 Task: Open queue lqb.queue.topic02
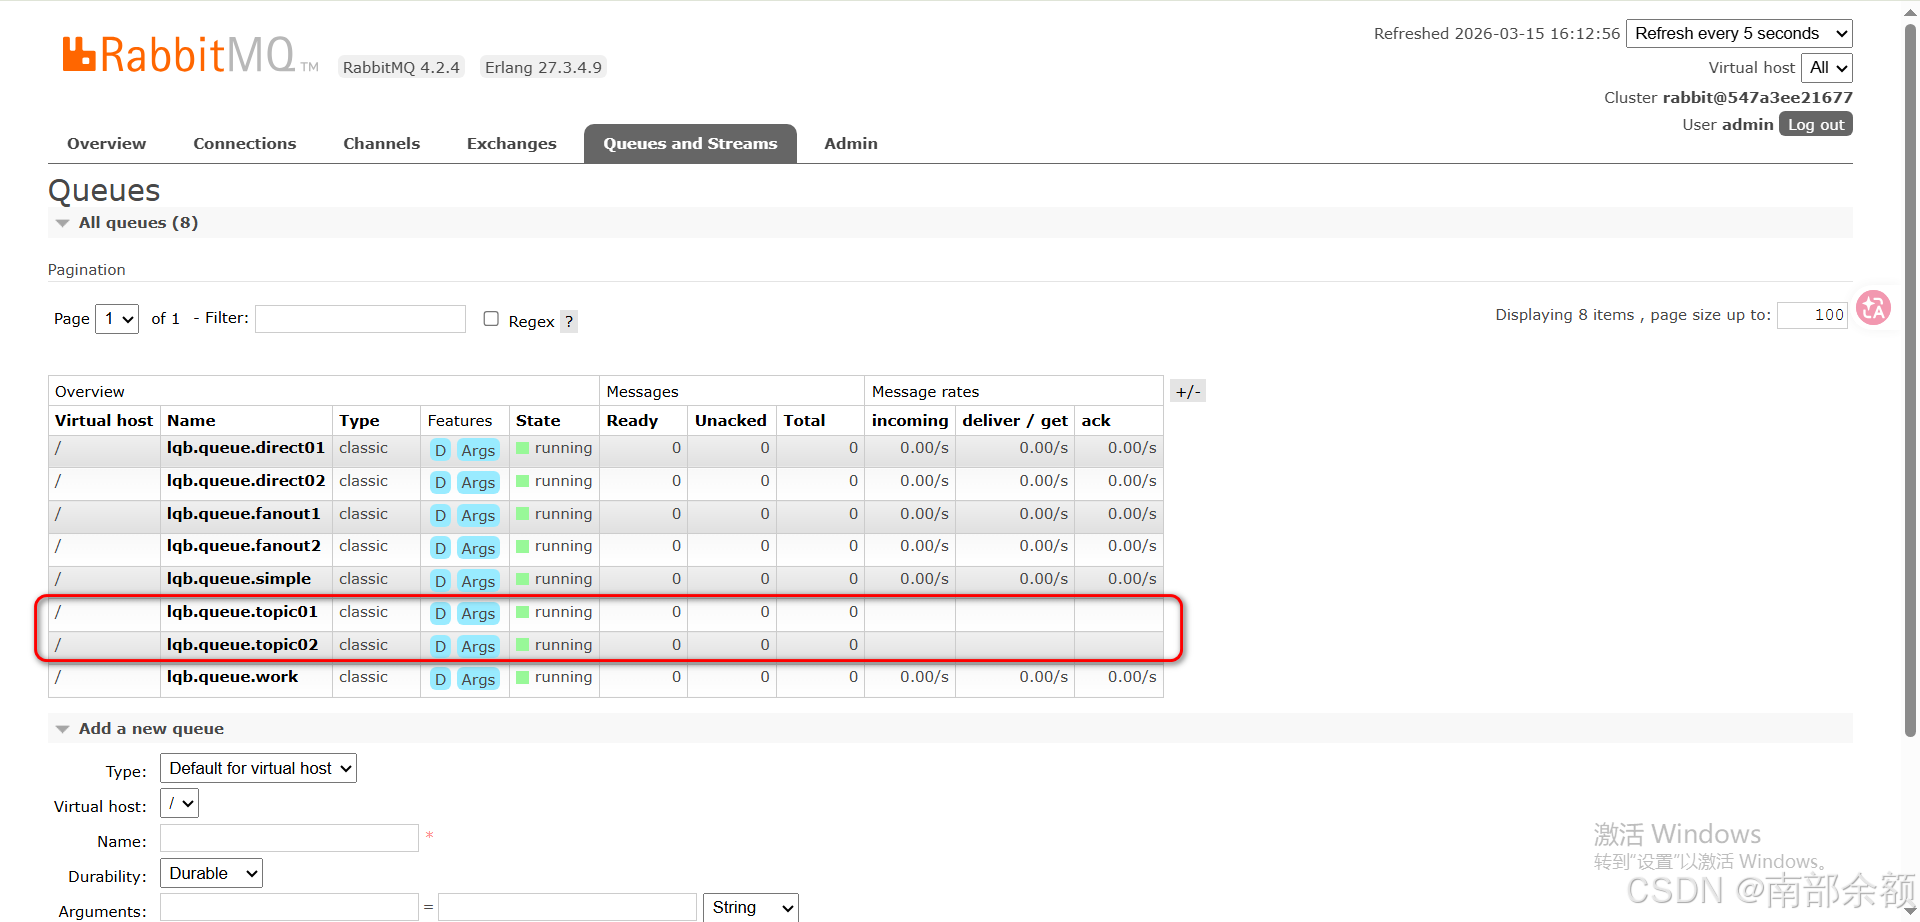tap(243, 645)
